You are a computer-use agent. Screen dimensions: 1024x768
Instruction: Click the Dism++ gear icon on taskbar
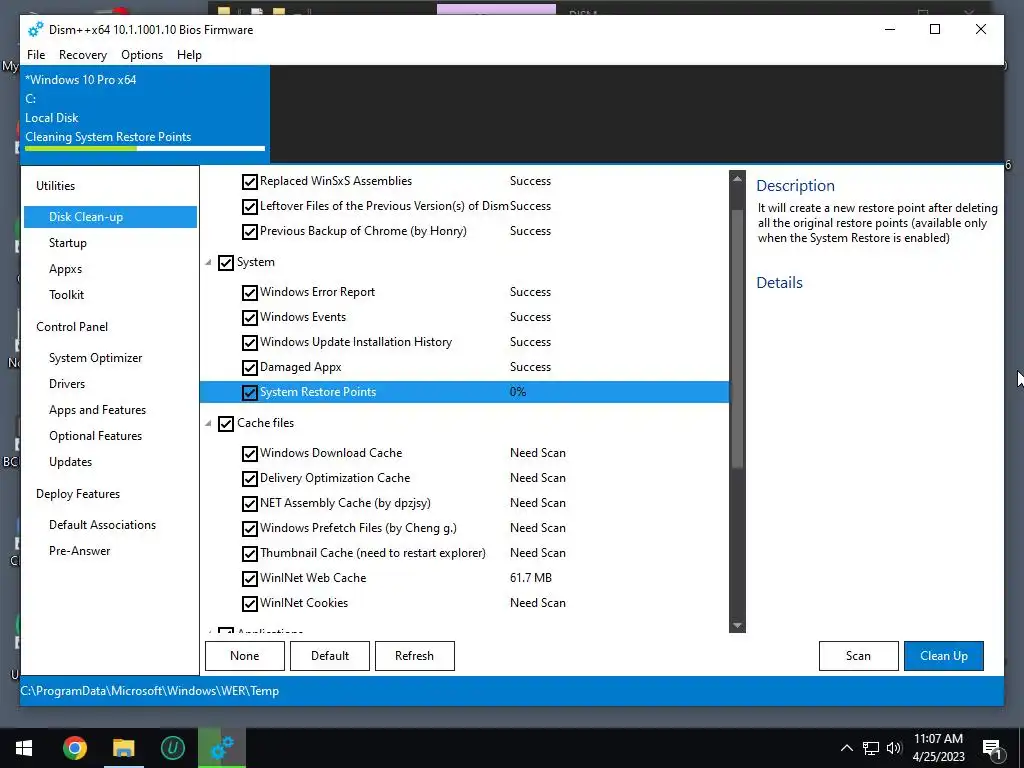click(x=222, y=748)
